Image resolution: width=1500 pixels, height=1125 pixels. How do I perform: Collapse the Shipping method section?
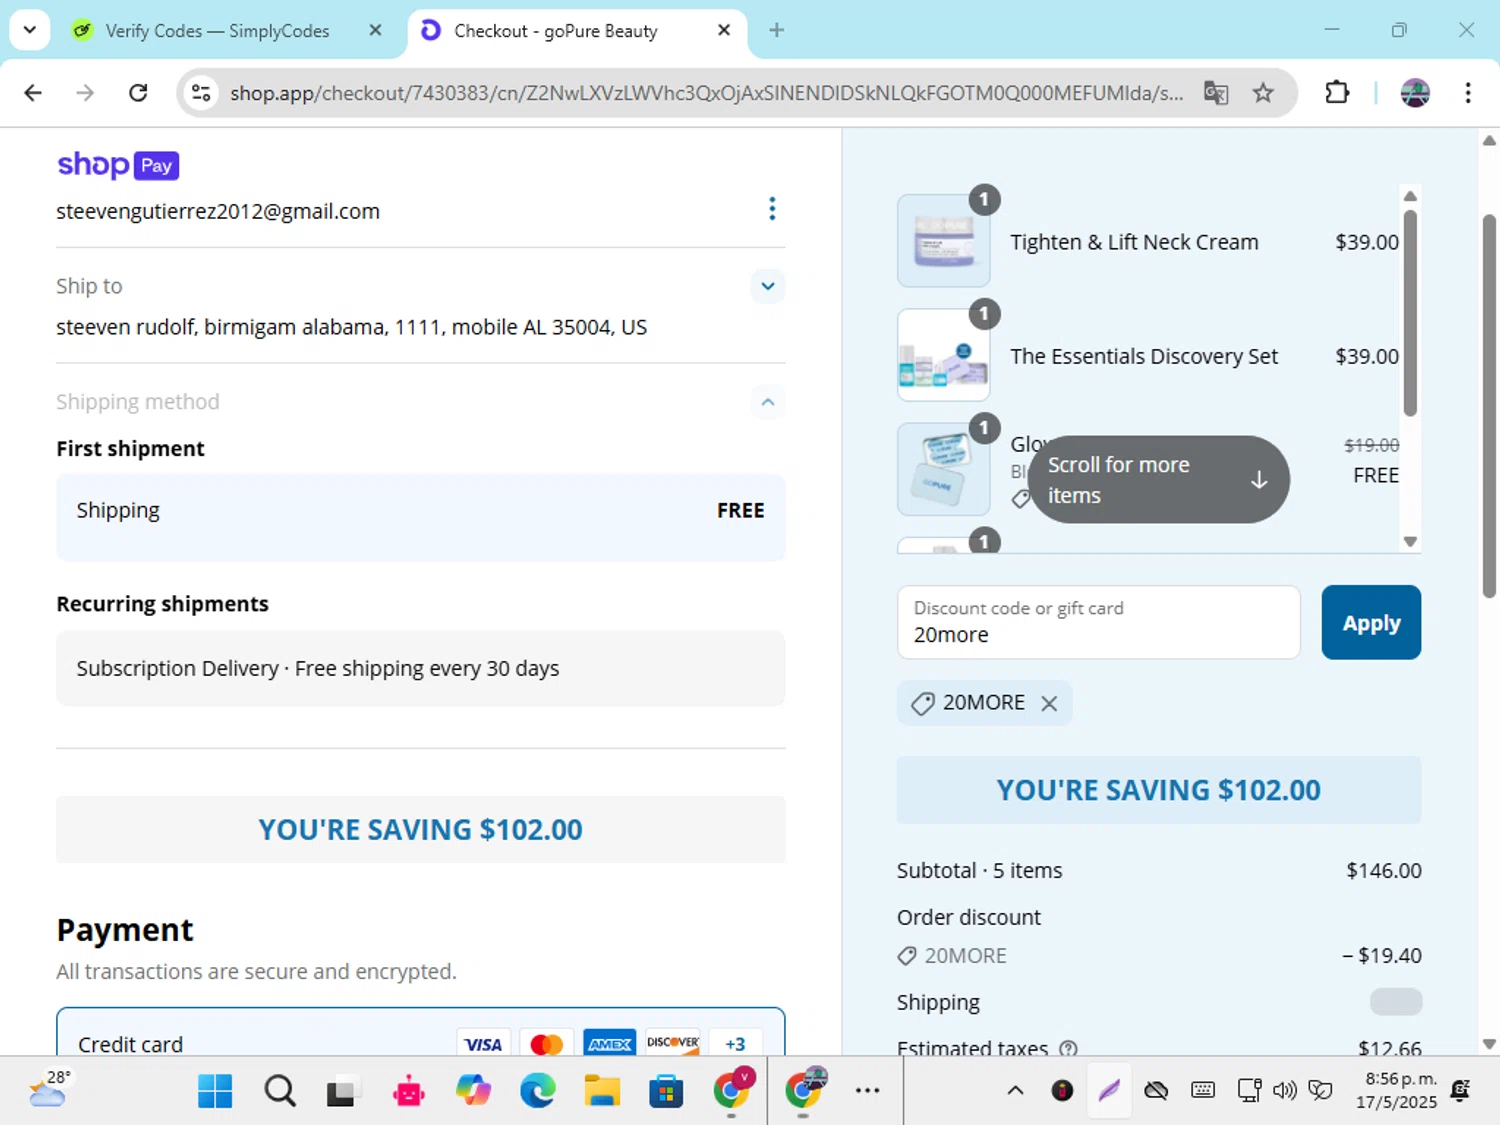(767, 402)
